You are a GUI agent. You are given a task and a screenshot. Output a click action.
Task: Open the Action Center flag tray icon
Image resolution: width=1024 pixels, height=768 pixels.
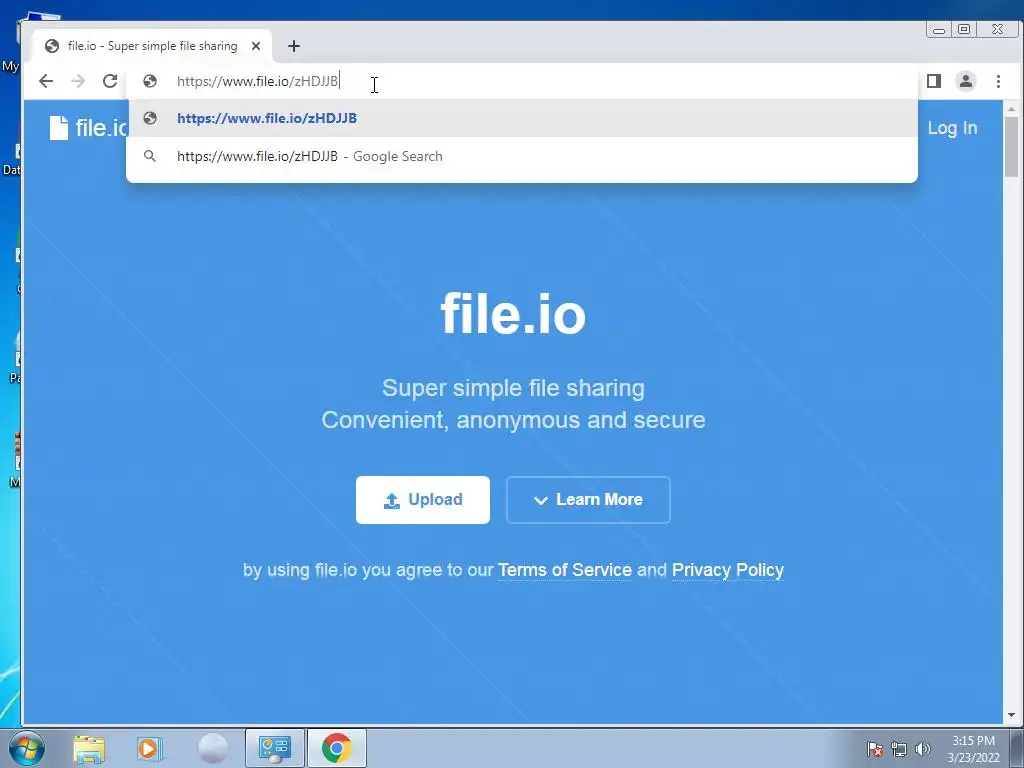point(875,748)
